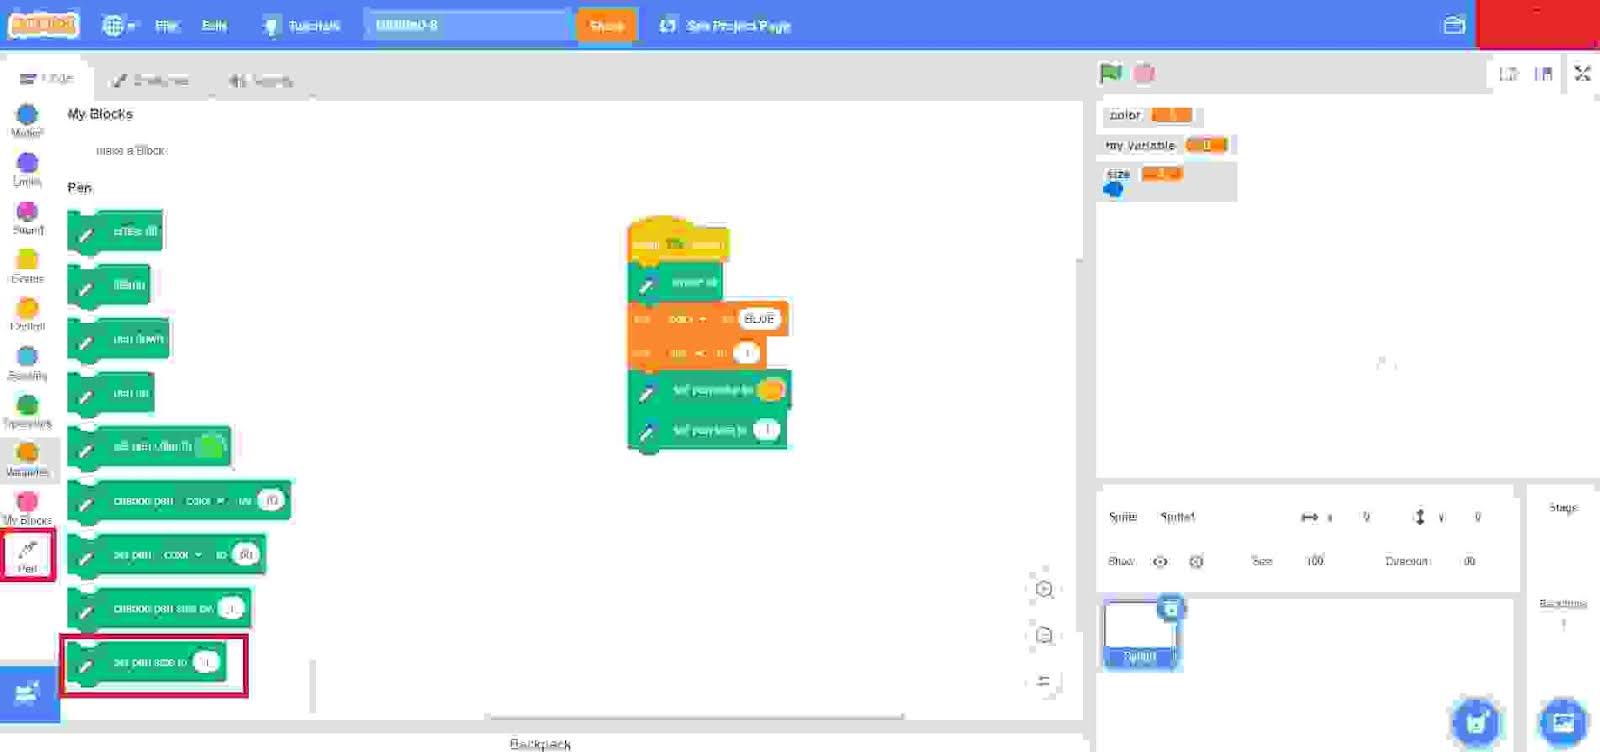The image size is (1600, 752).
Task: Click the value field of change pen color by
Action: [271, 501]
